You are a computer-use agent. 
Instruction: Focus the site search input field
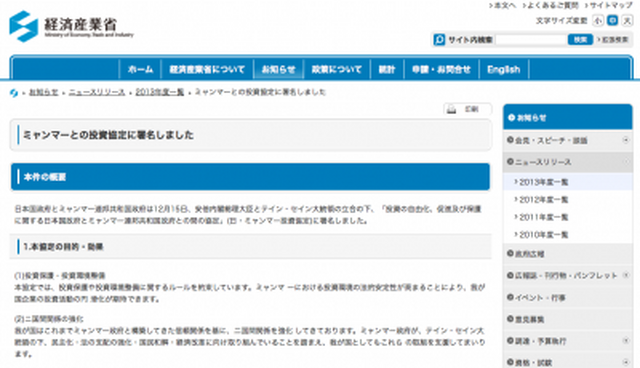[531, 40]
